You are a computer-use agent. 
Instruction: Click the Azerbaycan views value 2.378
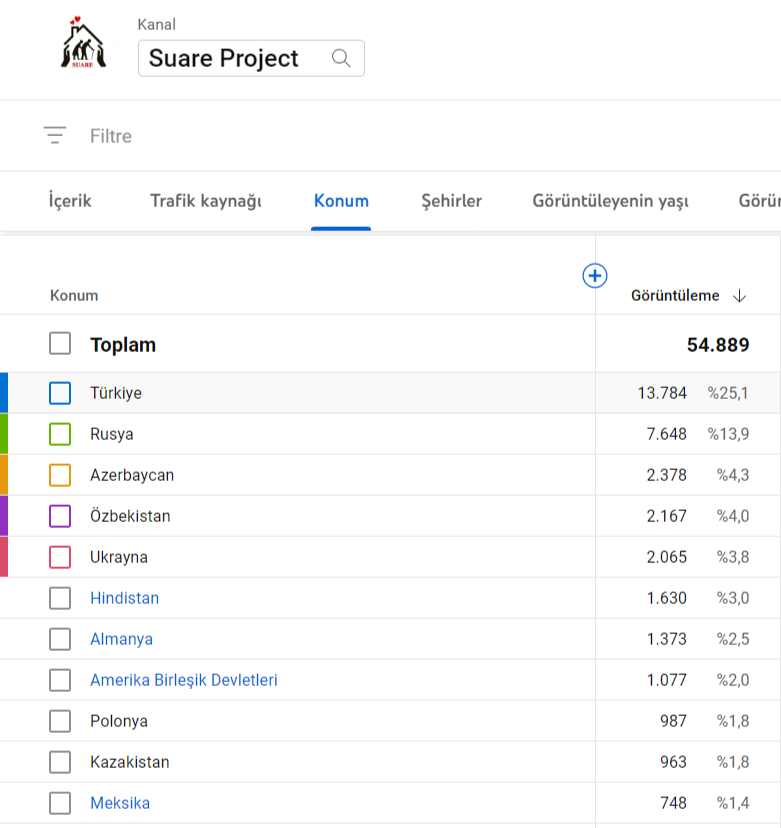tap(666, 475)
